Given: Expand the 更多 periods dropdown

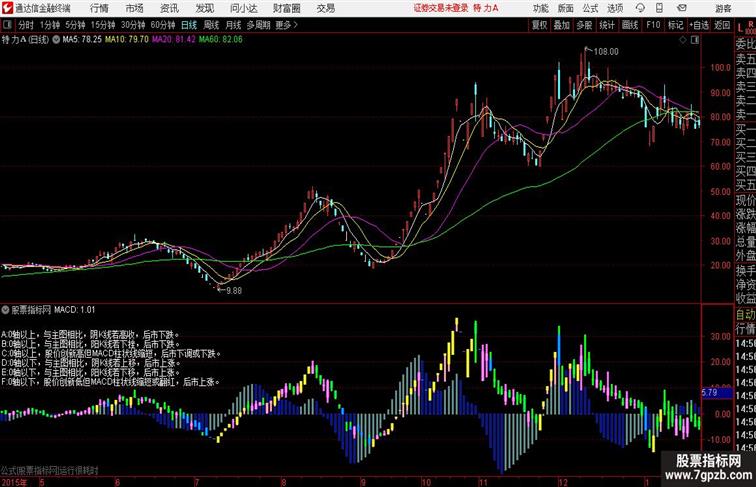Looking at the screenshot, I should 286,25.
